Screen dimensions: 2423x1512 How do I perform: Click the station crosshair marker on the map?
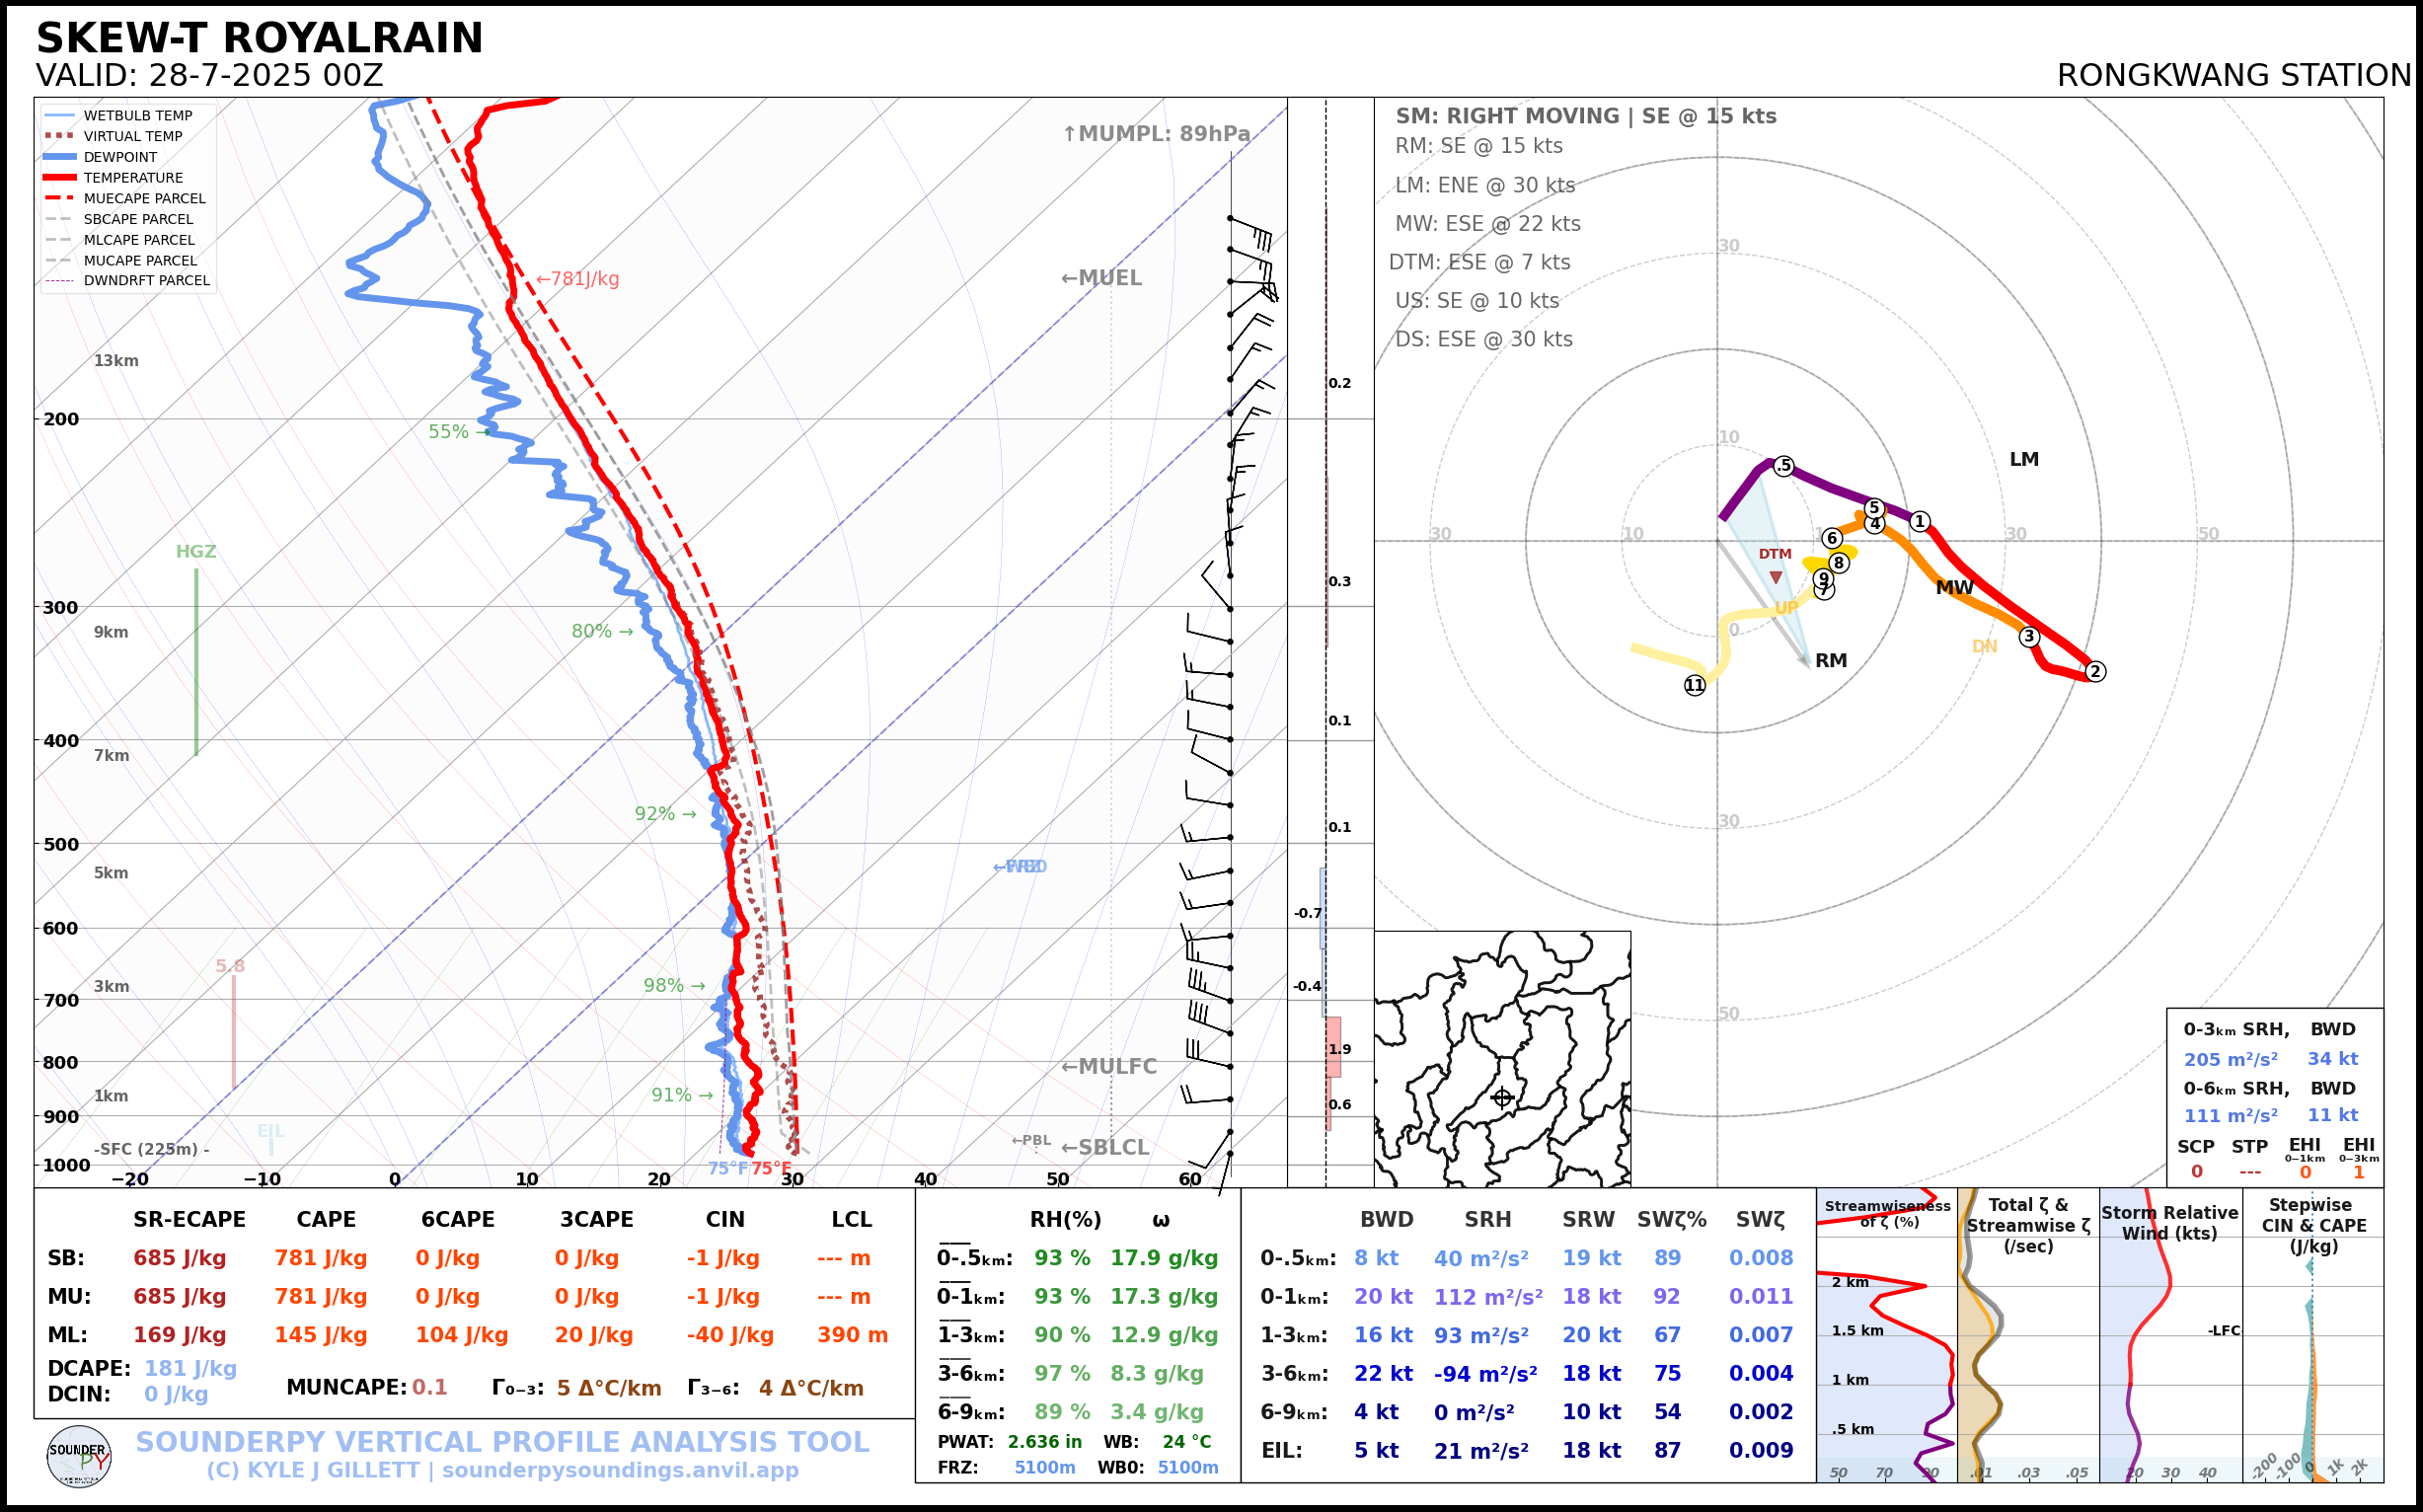1502,1098
